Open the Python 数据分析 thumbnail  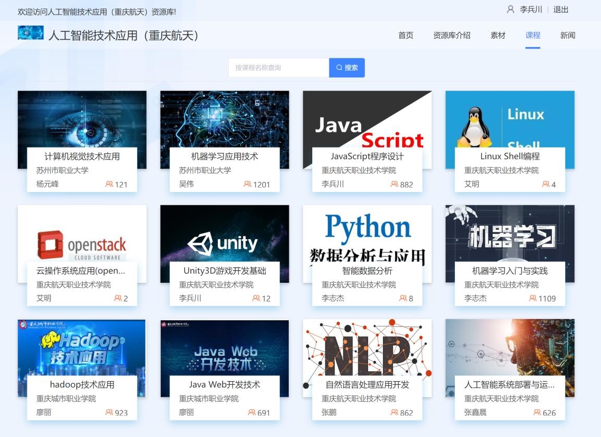[x=367, y=233]
